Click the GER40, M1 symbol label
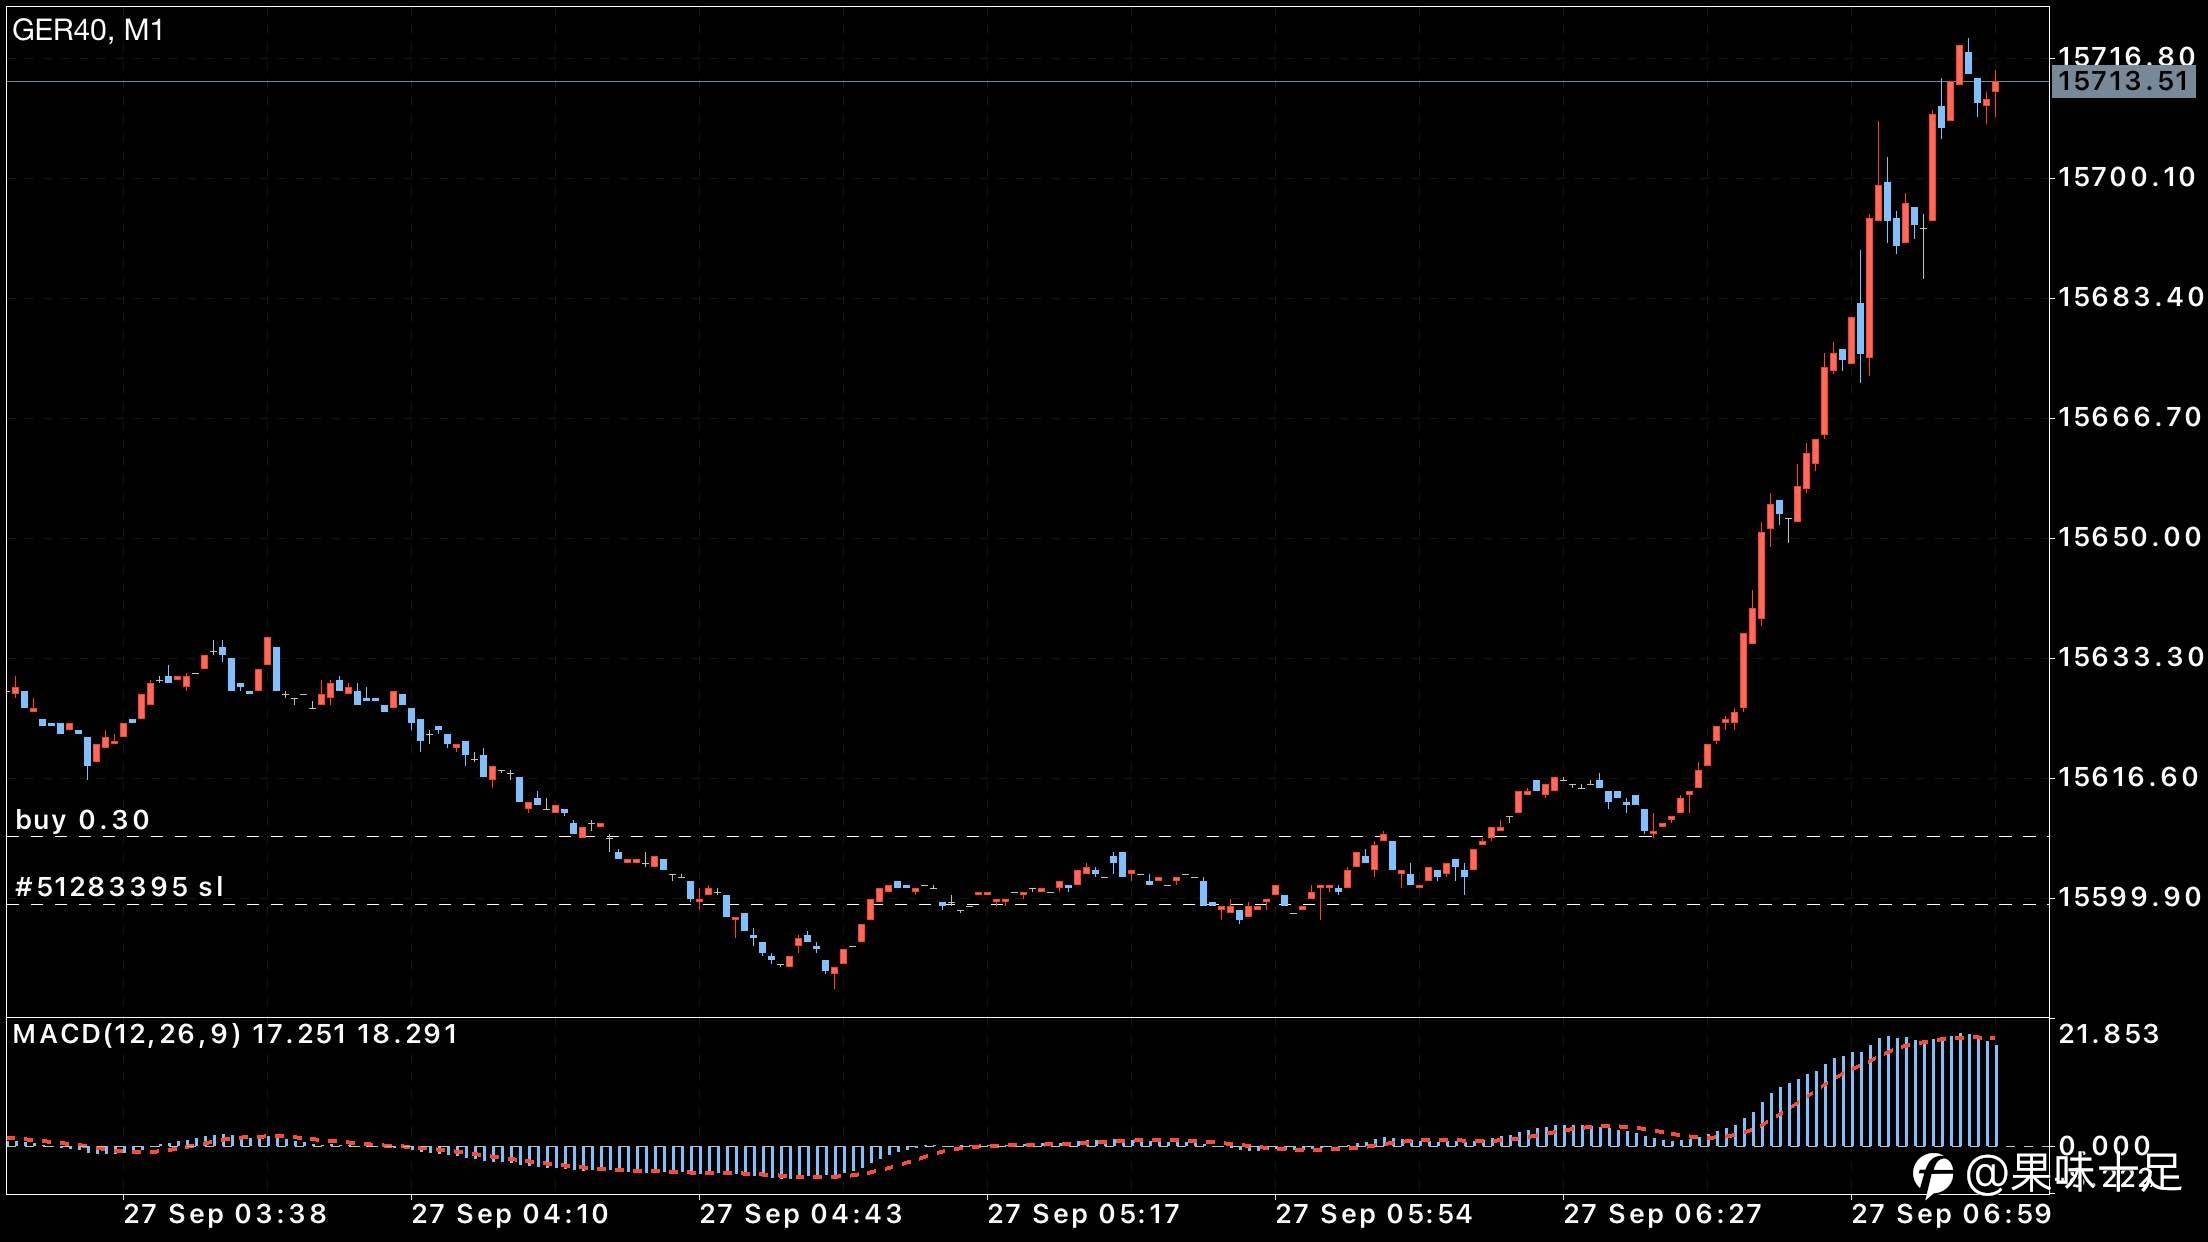Screen dimensions: 2208x1242 (x=88, y=31)
